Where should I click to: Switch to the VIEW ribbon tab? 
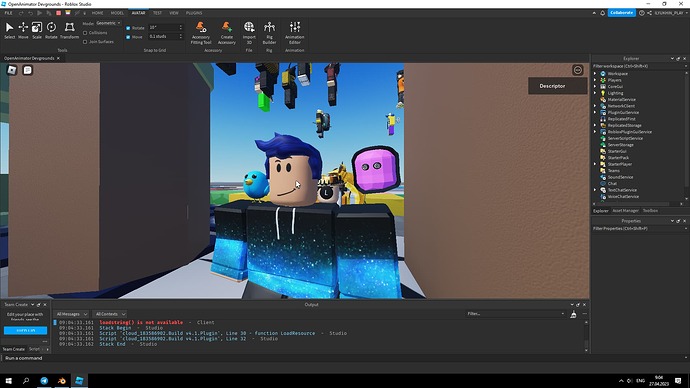point(174,13)
